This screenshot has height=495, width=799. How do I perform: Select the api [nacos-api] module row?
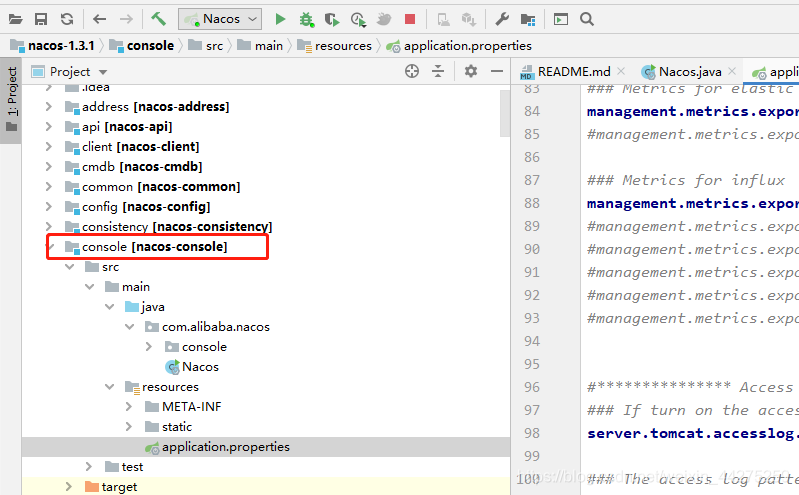click(265, 126)
